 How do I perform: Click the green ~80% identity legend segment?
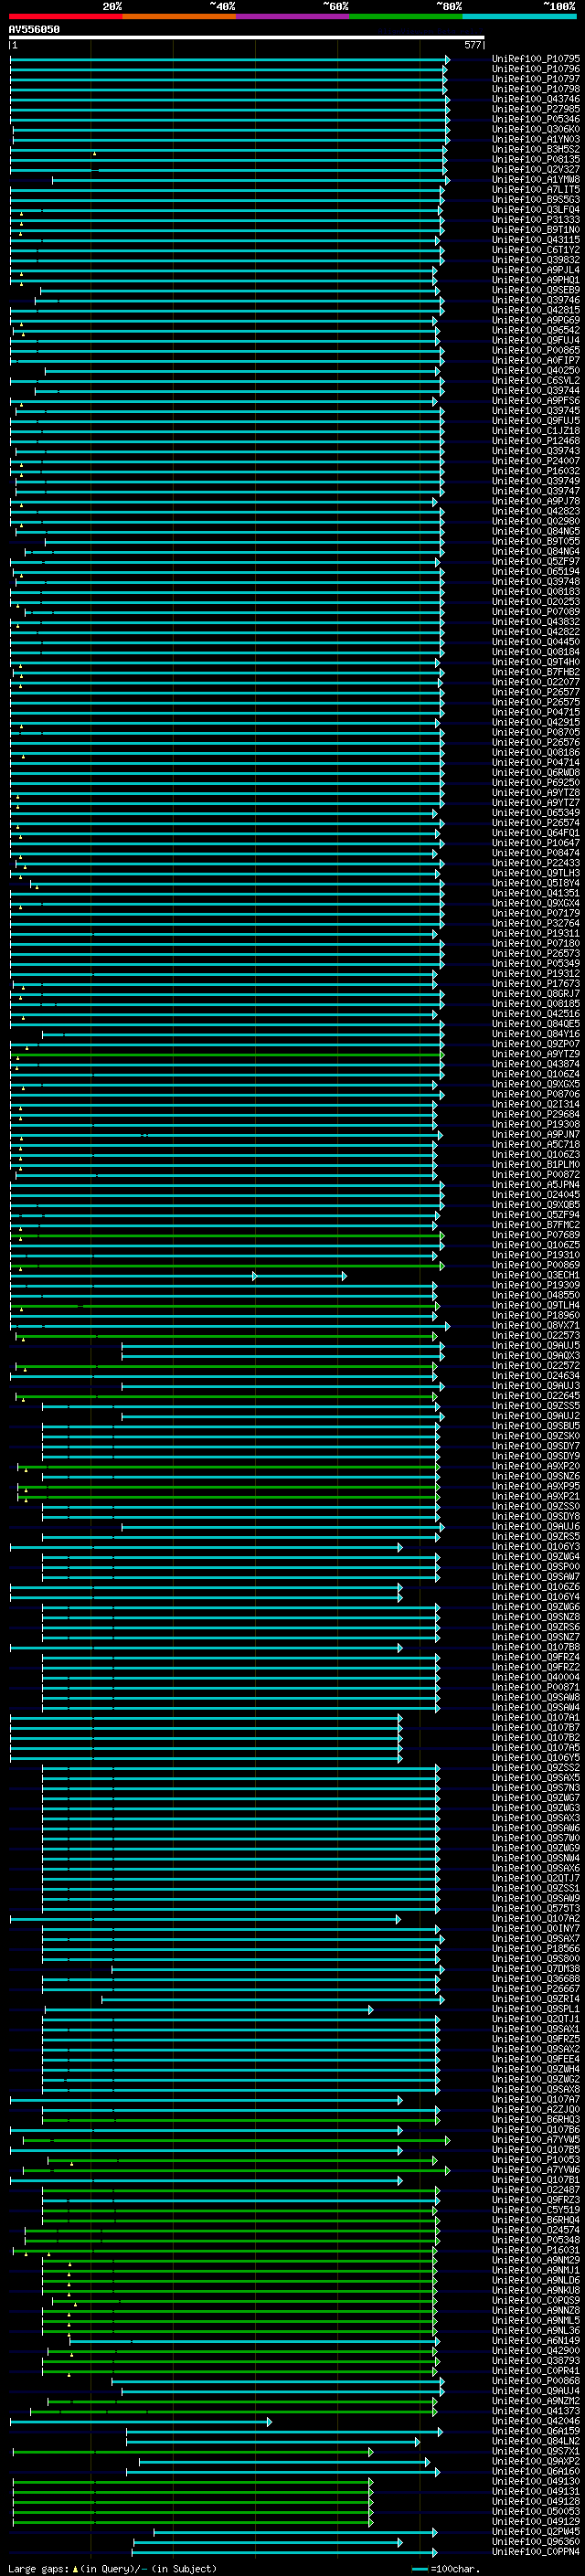point(406,17)
